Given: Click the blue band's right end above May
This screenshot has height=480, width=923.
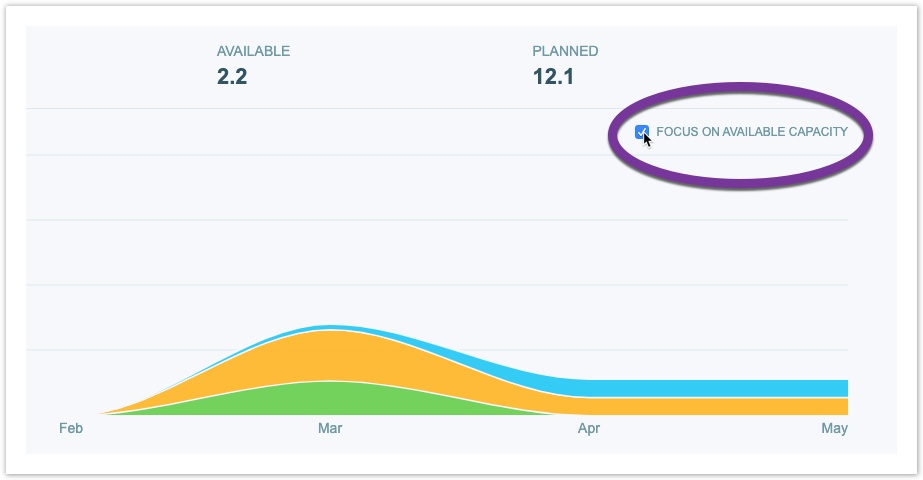Looking at the screenshot, I should pos(843,388).
